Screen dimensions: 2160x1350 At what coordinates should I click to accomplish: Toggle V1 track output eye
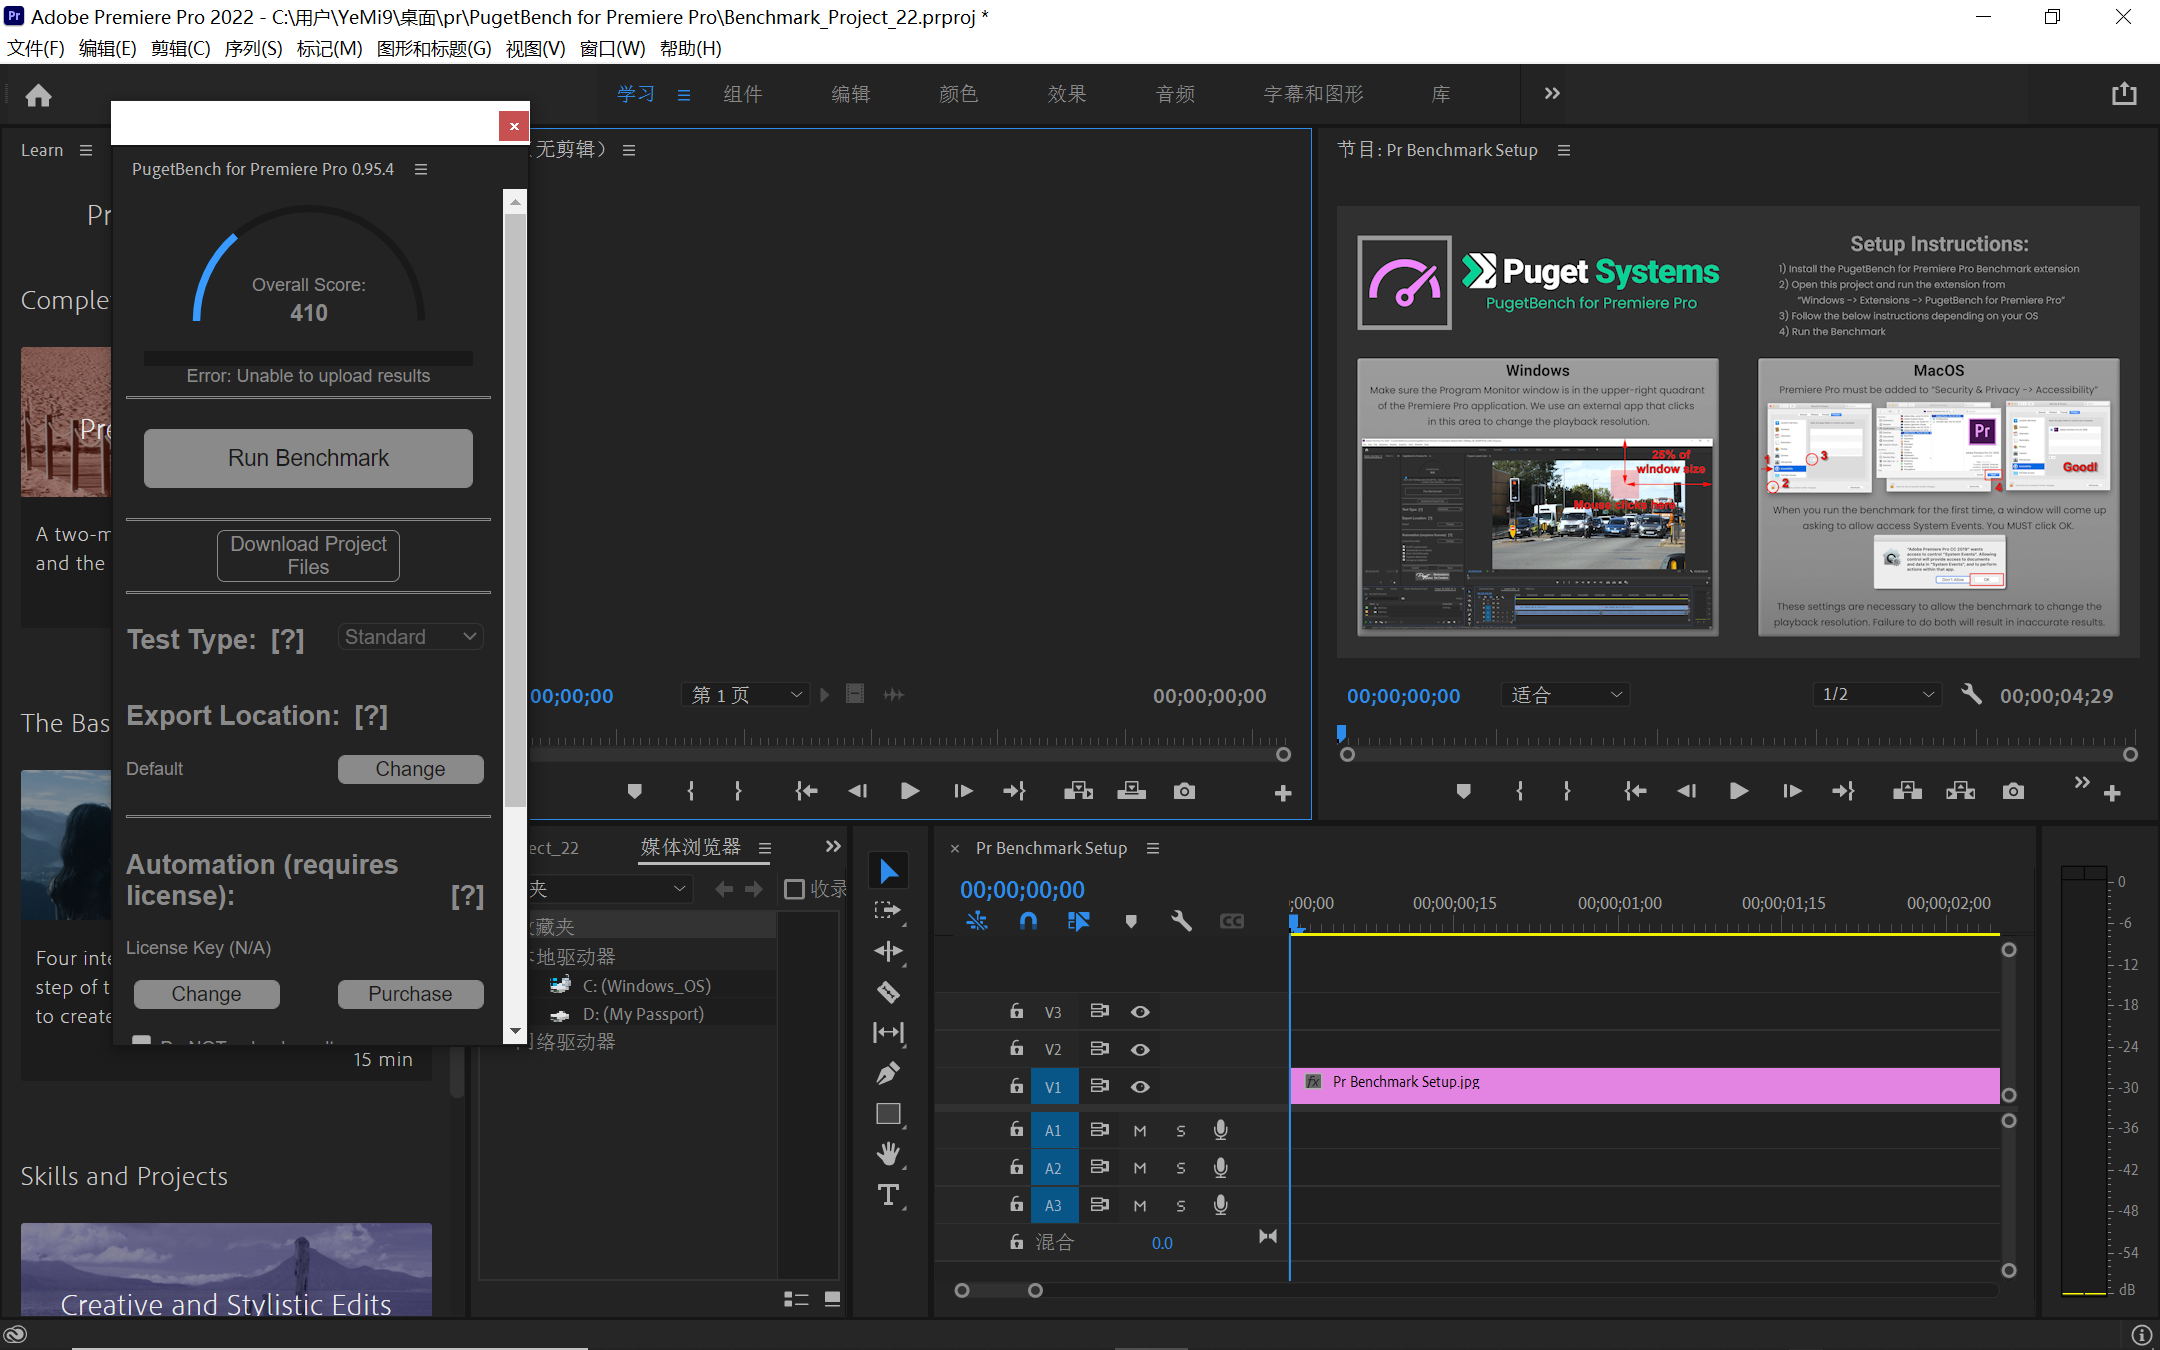point(1140,1087)
